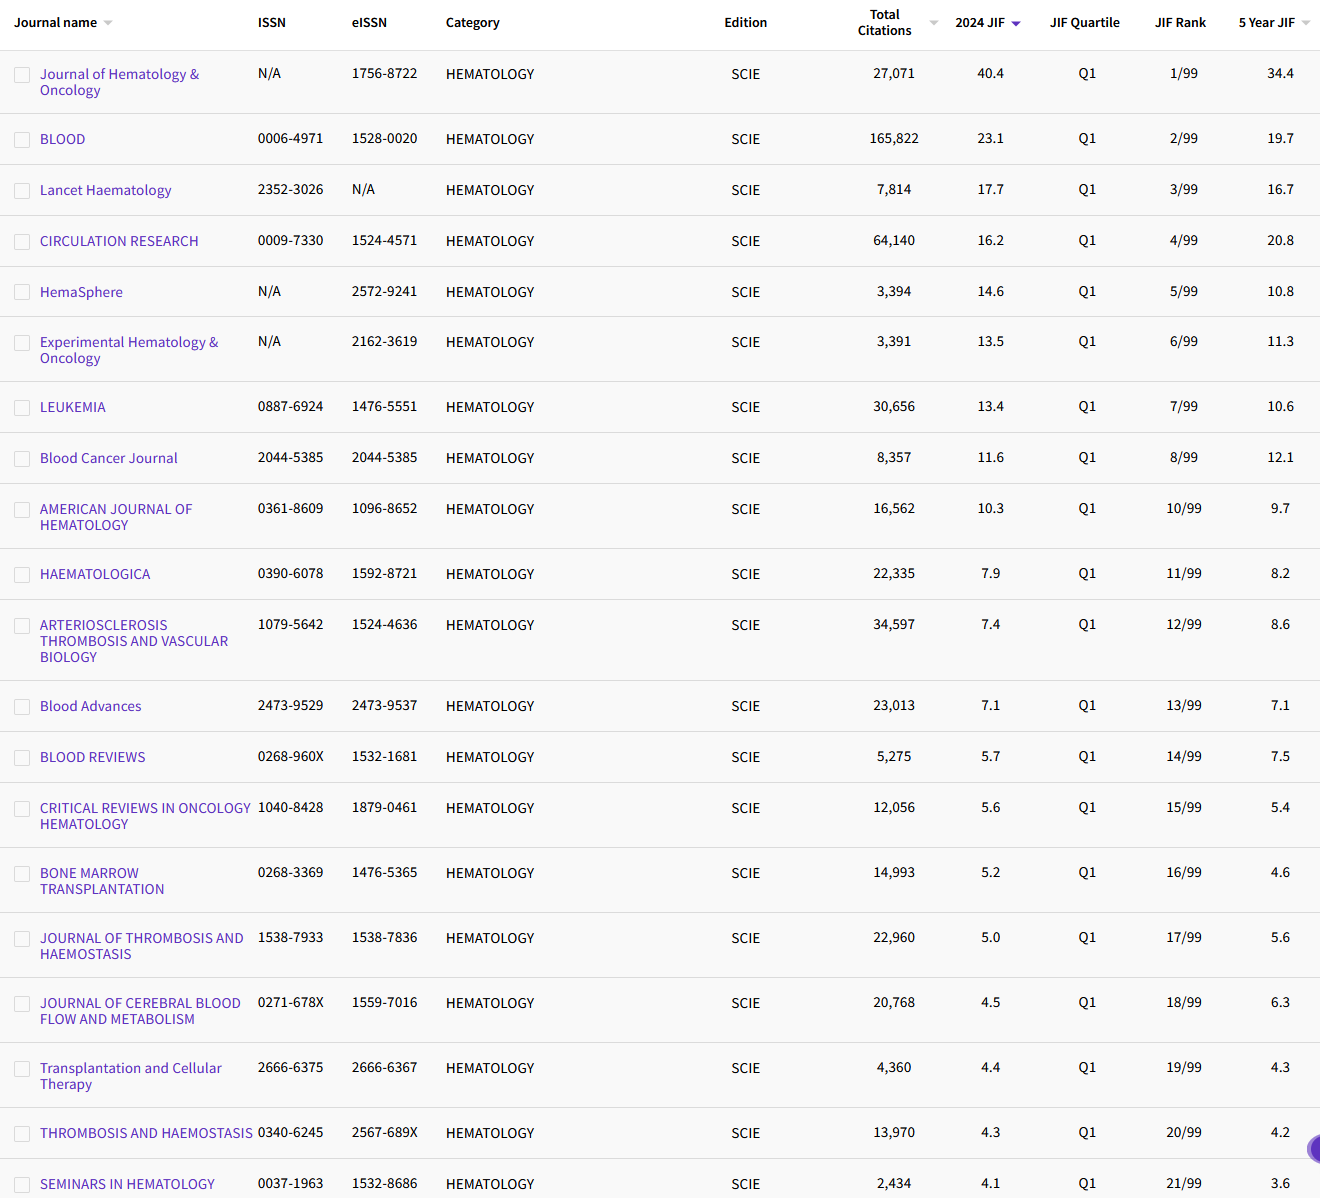This screenshot has width=1320, height=1198.
Task: Select the THROMBOSIS AND HAEMOSTASIS checkbox
Action: [x=22, y=1133]
